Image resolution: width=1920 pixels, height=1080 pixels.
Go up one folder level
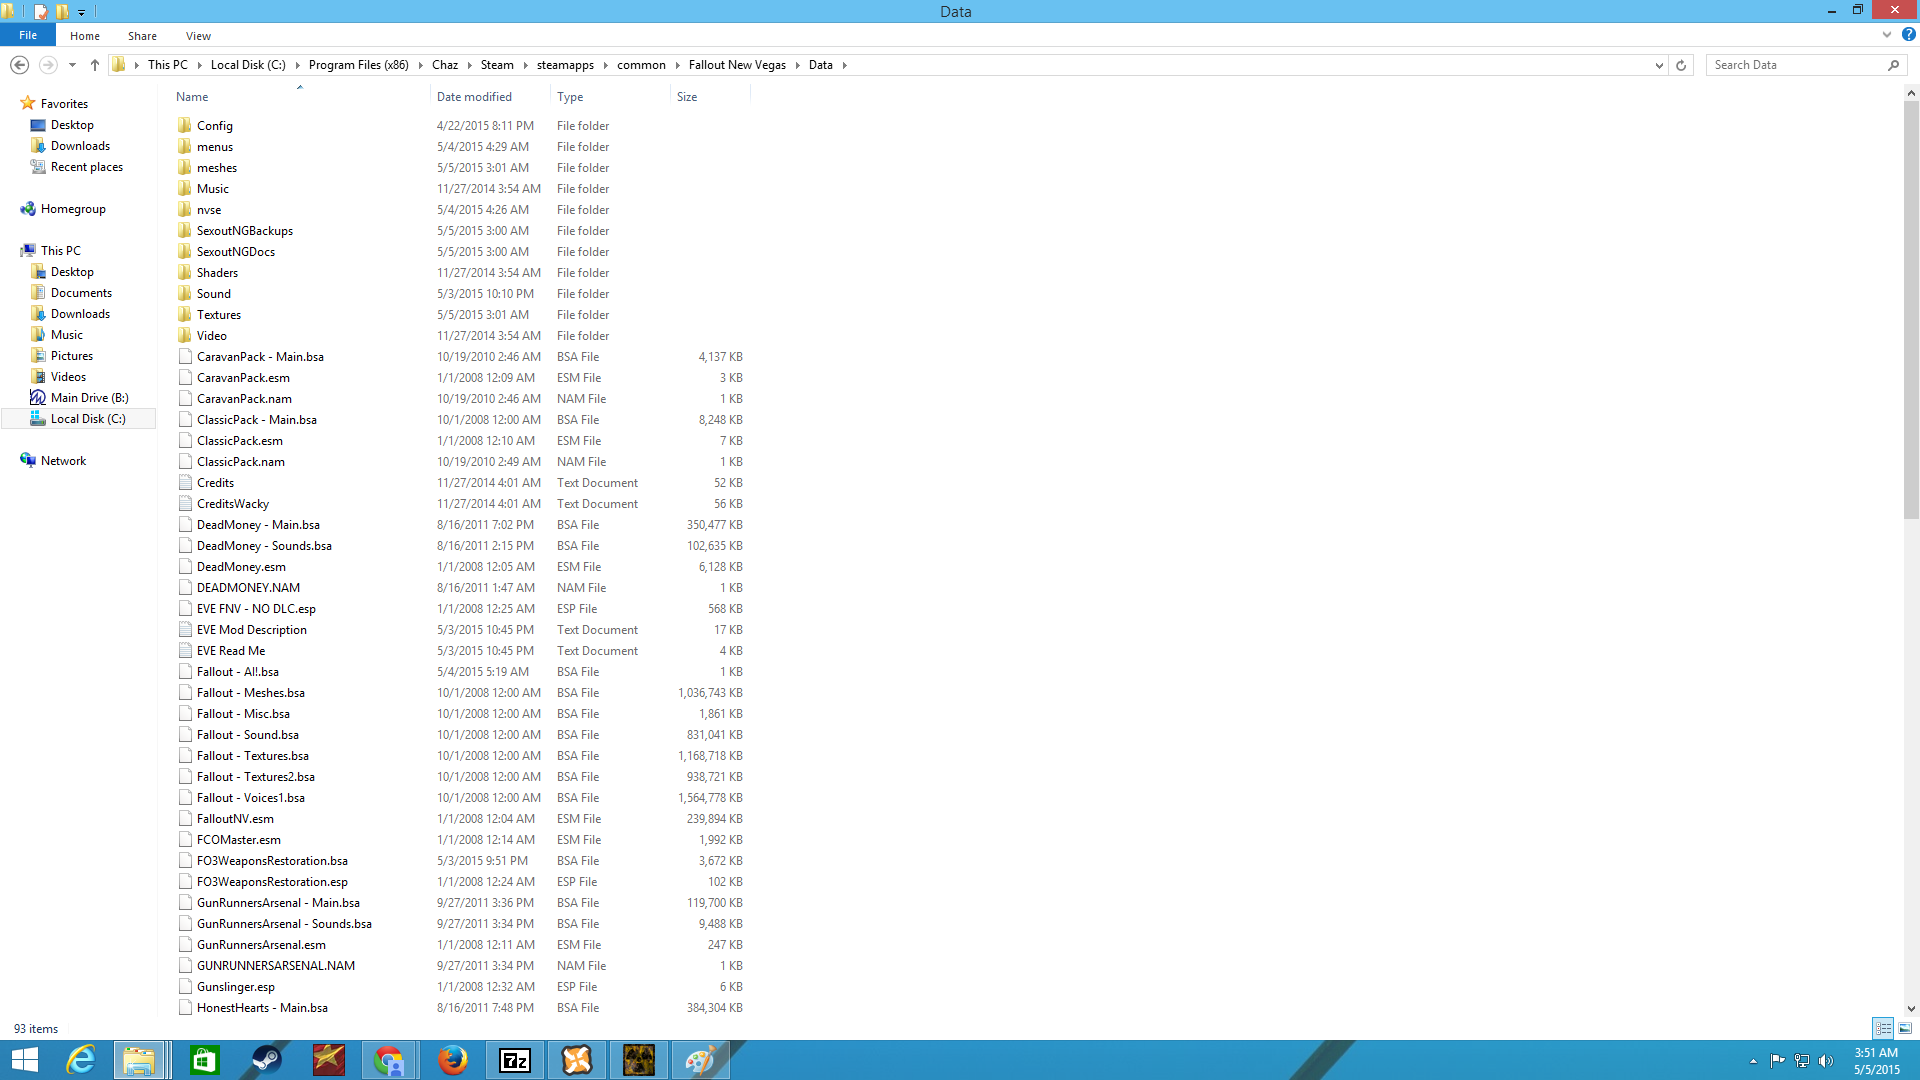pos(95,65)
